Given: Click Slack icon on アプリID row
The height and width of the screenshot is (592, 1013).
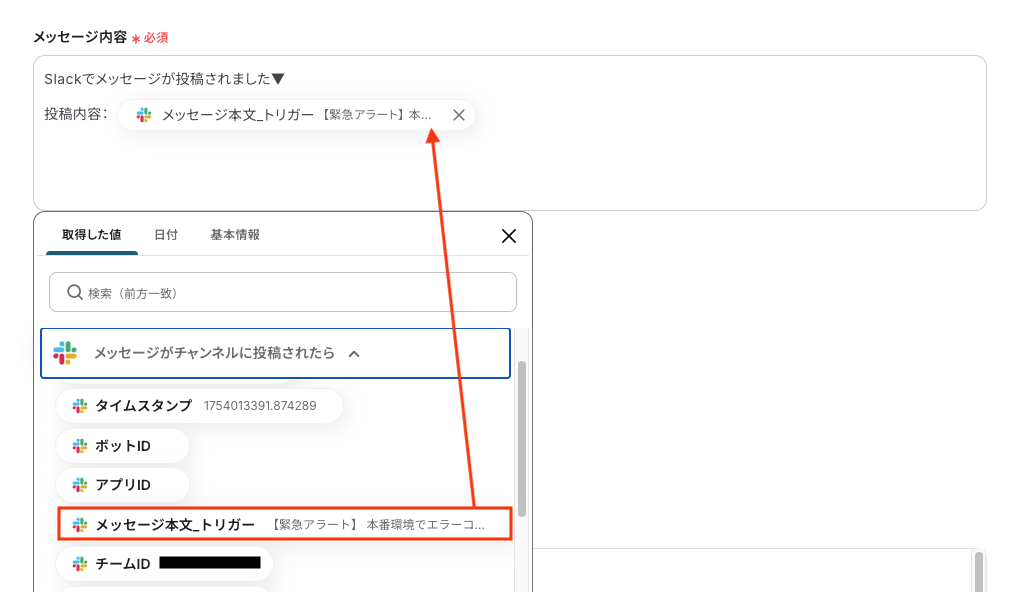Looking at the screenshot, I should click(x=79, y=485).
